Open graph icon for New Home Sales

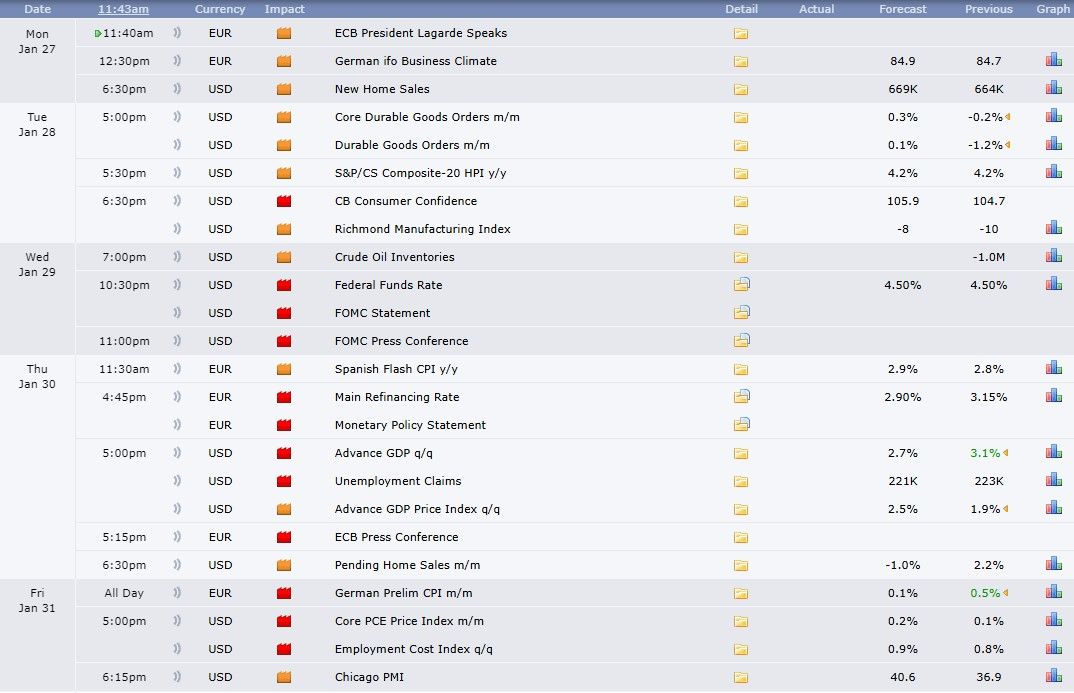click(1053, 89)
